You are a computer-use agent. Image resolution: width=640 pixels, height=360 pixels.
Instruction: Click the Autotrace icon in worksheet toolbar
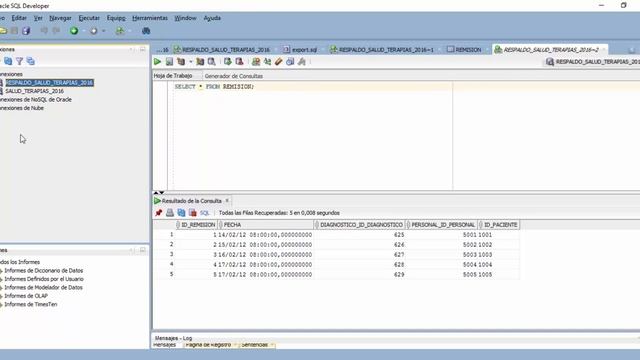coord(200,62)
